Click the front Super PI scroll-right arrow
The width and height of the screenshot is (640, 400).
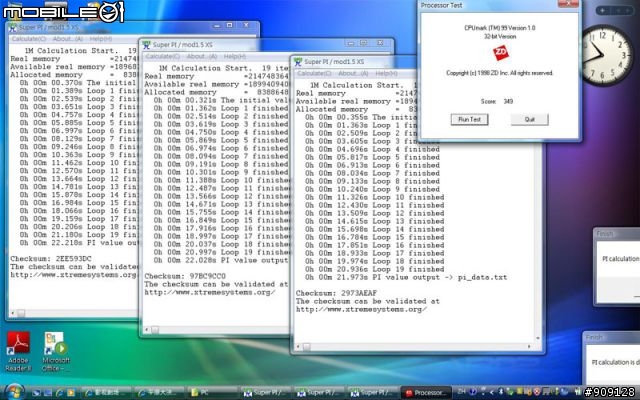click(529, 347)
